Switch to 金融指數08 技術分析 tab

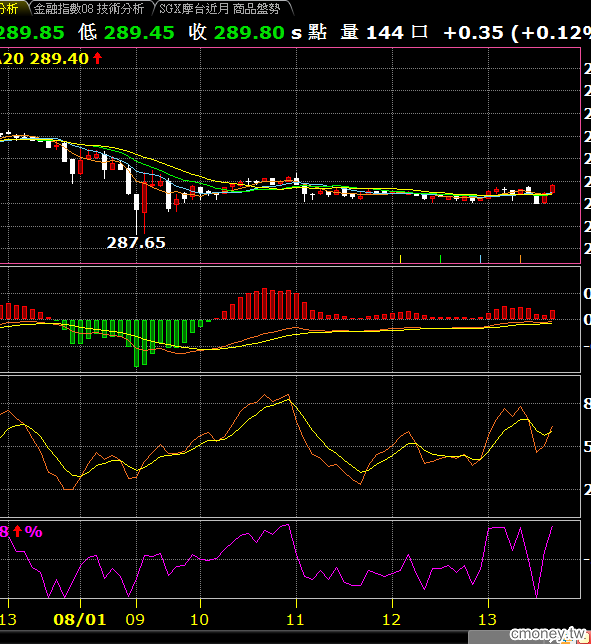pyautogui.click(x=89, y=8)
